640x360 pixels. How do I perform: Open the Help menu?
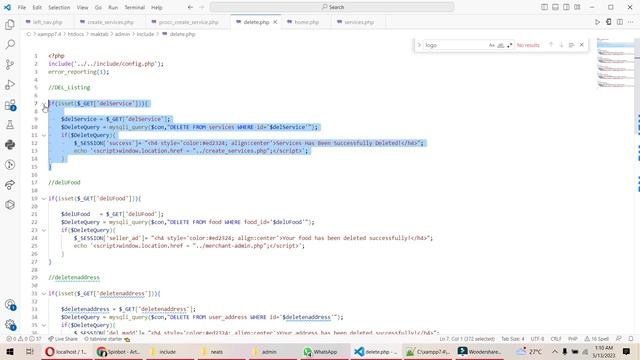tap(157, 7)
